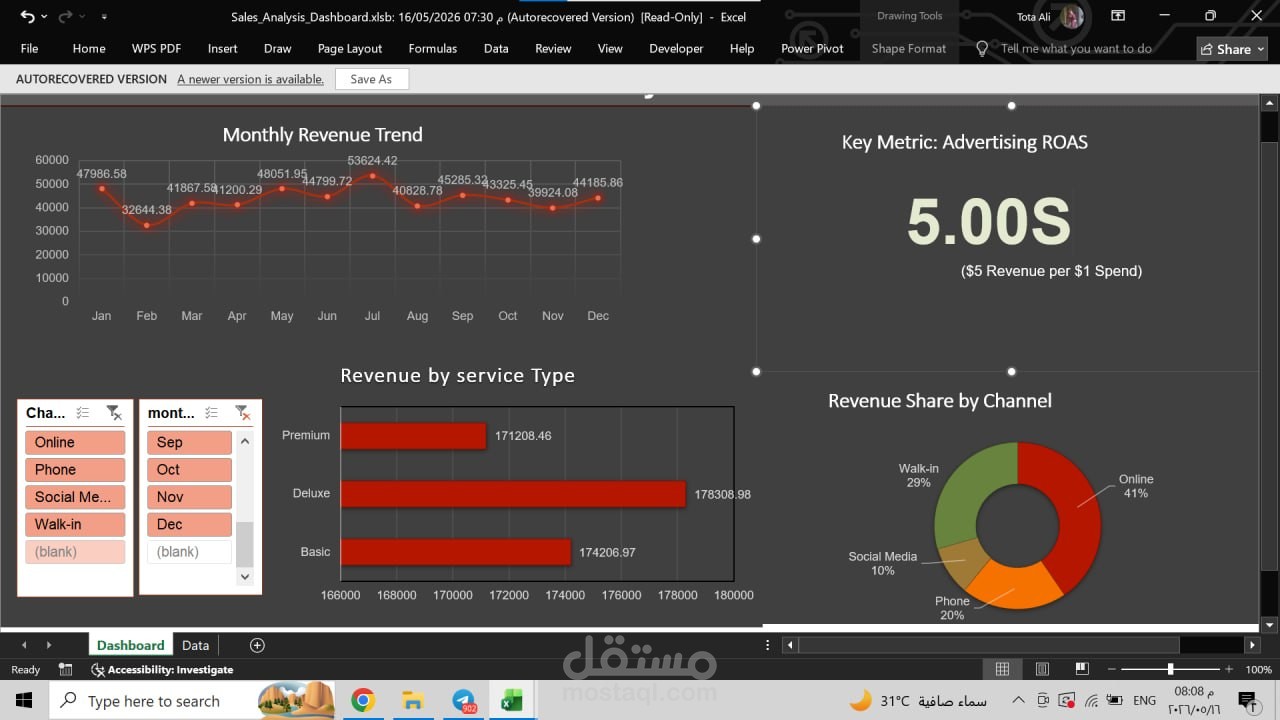Select Phone in Channel slicer
Viewport: 1280px width, 720px height.
[75, 469]
